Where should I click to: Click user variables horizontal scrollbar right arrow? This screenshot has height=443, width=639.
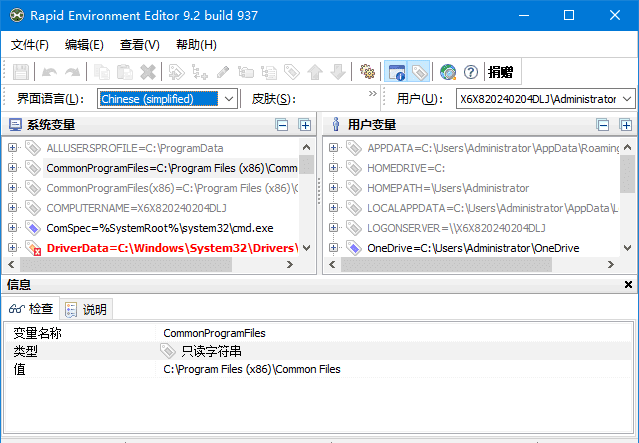click(610, 264)
